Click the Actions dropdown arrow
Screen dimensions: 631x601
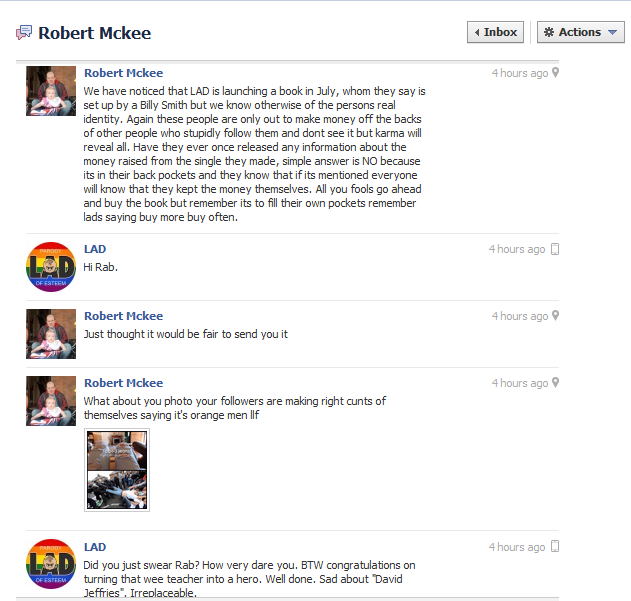pos(612,32)
